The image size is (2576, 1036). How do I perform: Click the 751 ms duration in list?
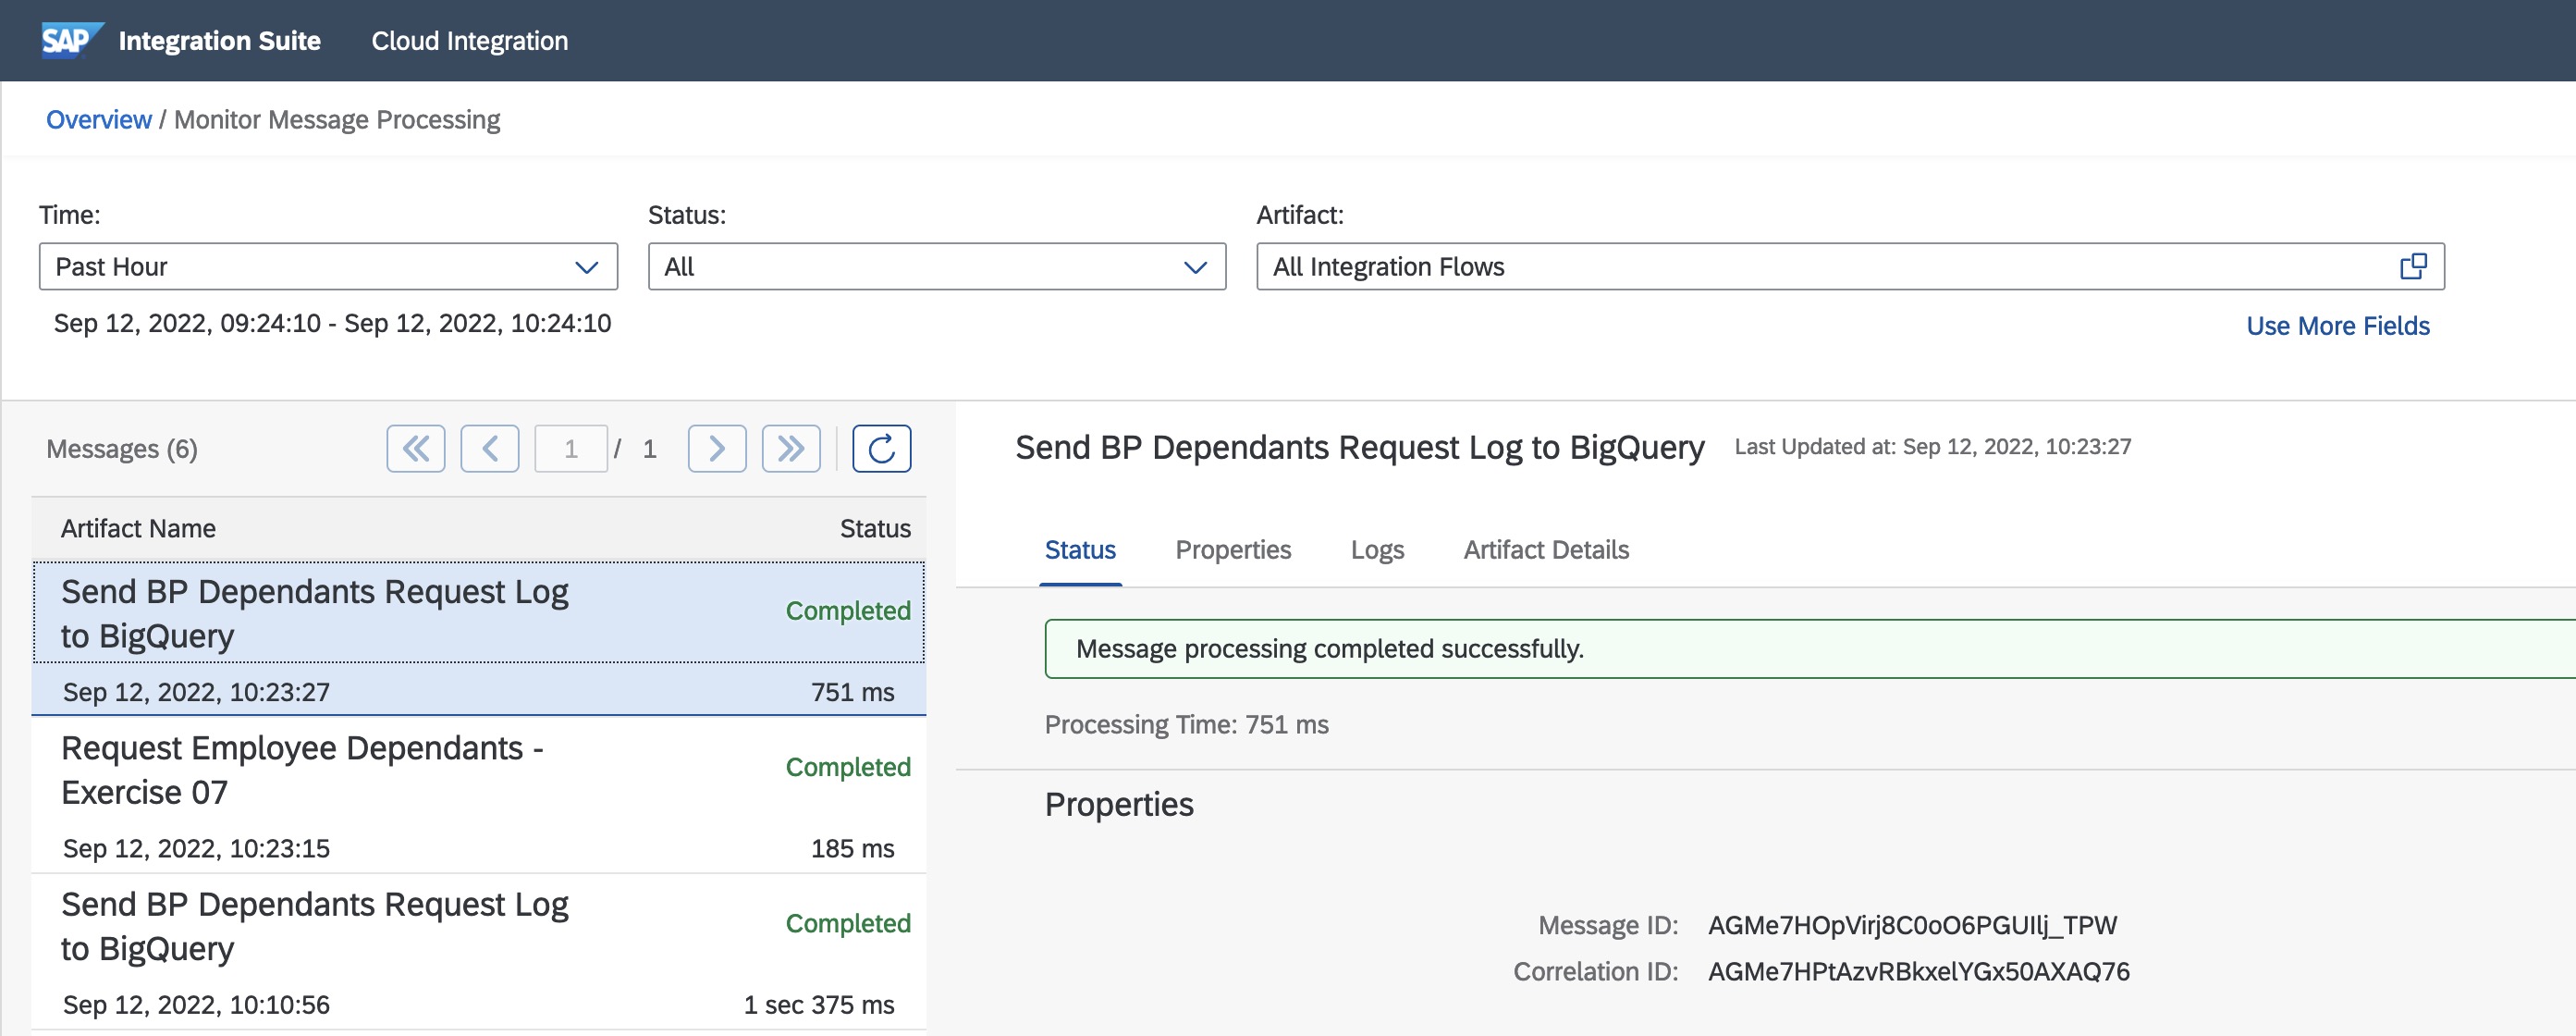coord(852,692)
